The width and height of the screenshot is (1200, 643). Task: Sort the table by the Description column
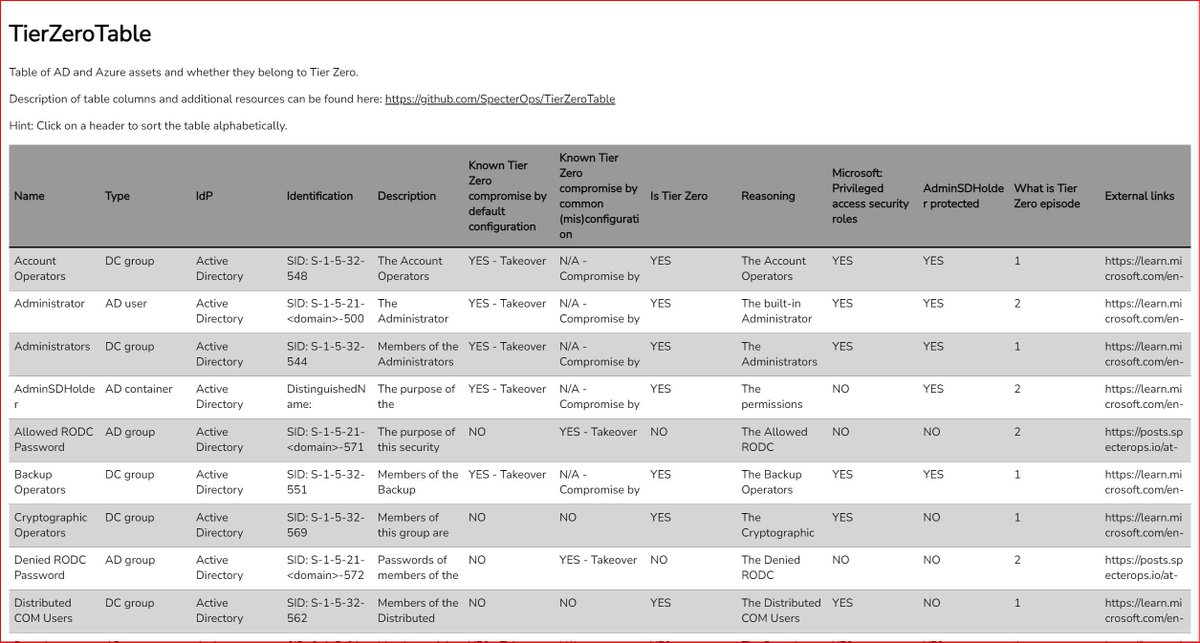coord(406,196)
